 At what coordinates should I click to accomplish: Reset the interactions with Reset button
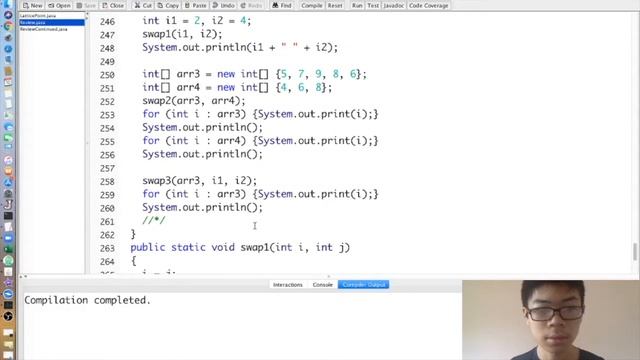point(335,5)
